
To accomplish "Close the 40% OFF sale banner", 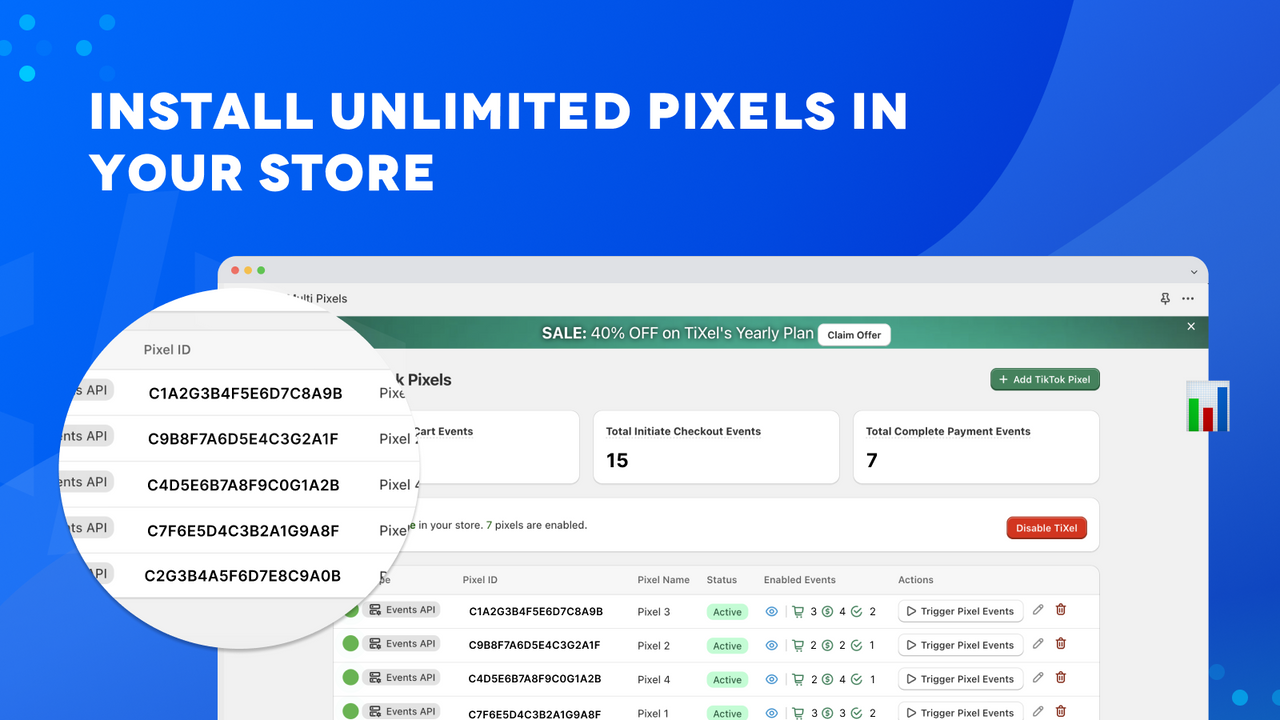I will pyautogui.click(x=1191, y=326).
